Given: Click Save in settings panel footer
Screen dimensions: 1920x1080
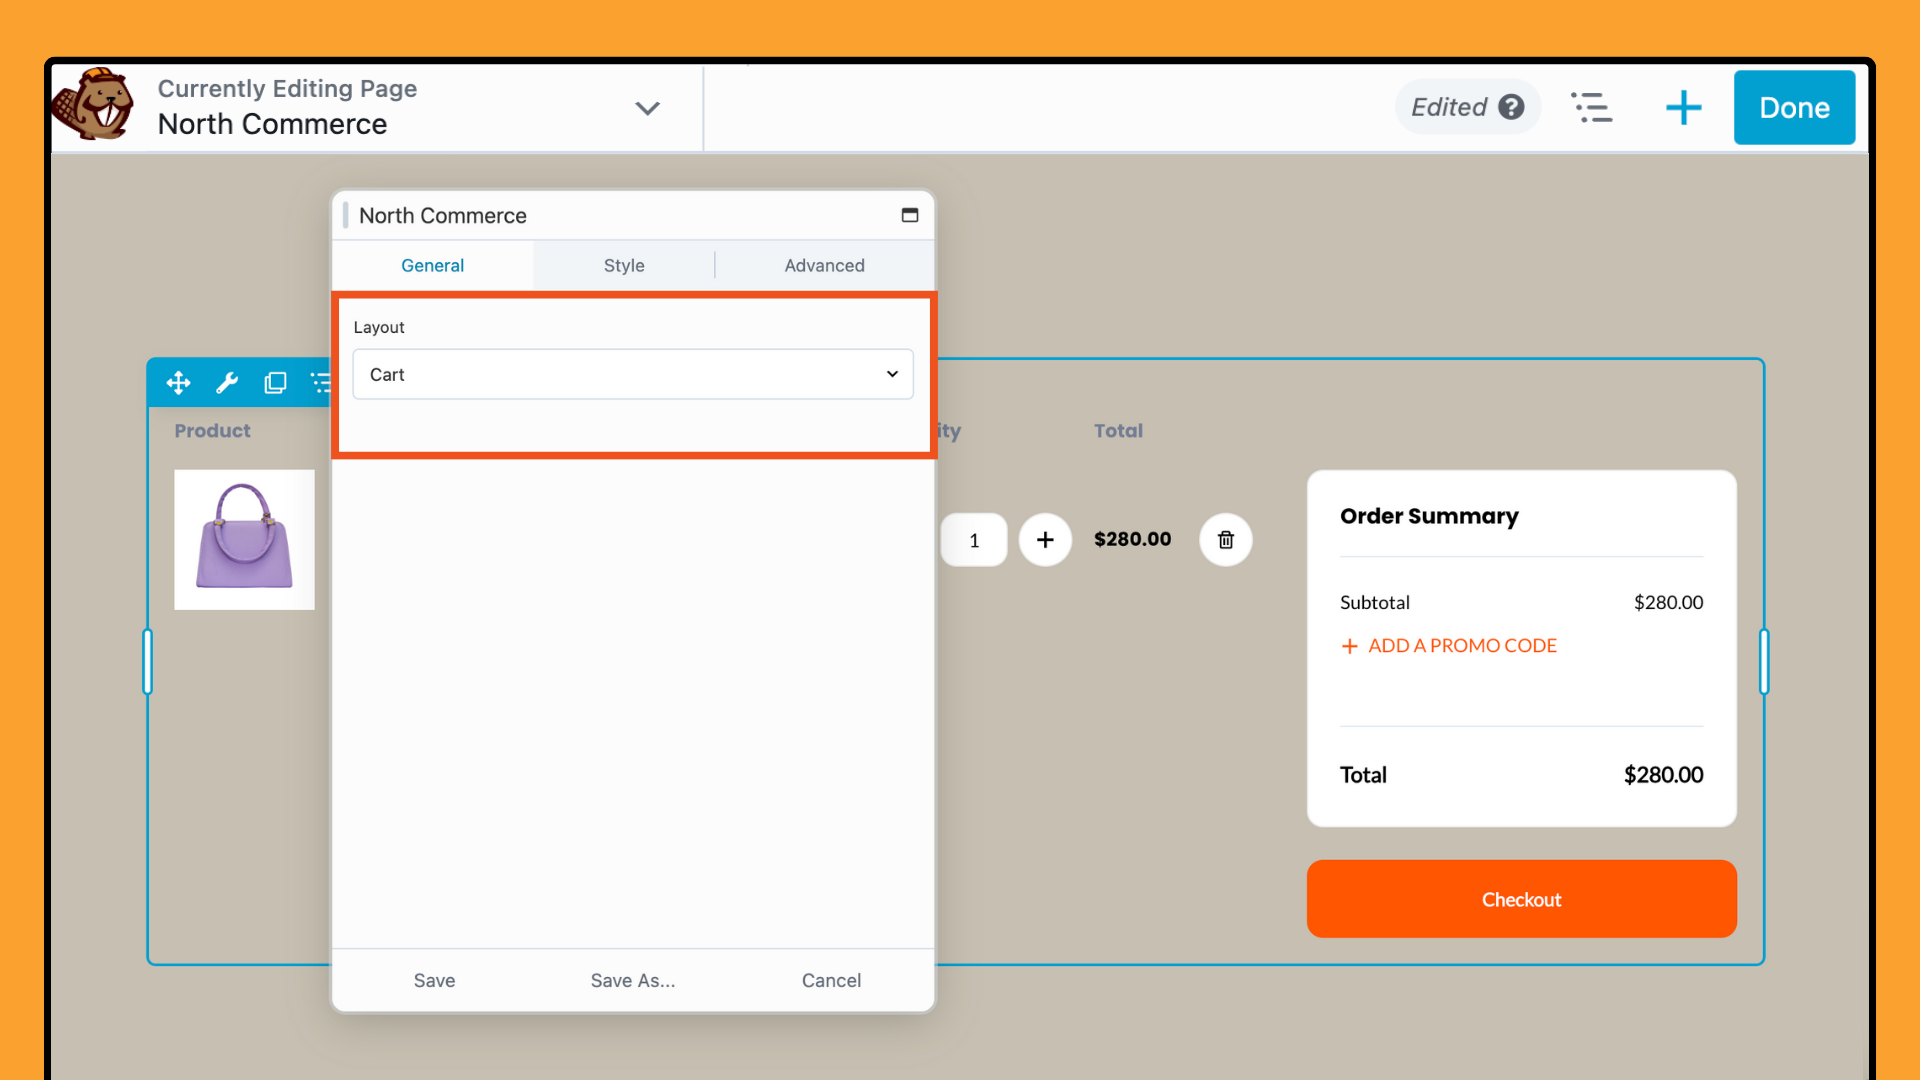Looking at the screenshot, I should point(434,980).
